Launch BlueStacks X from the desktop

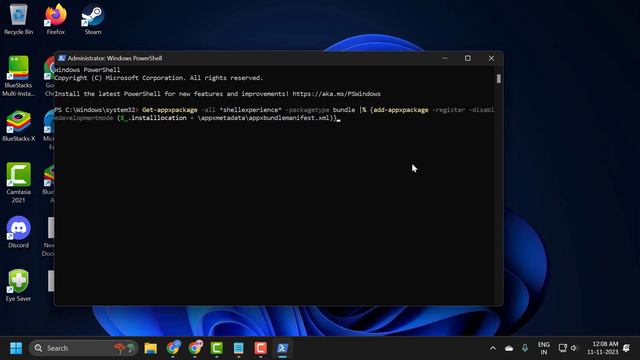[18, 126]
